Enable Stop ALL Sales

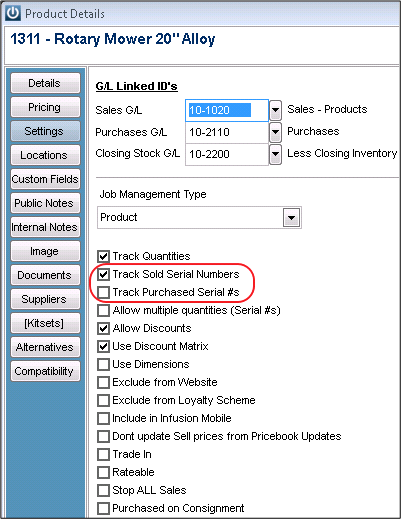103,490
